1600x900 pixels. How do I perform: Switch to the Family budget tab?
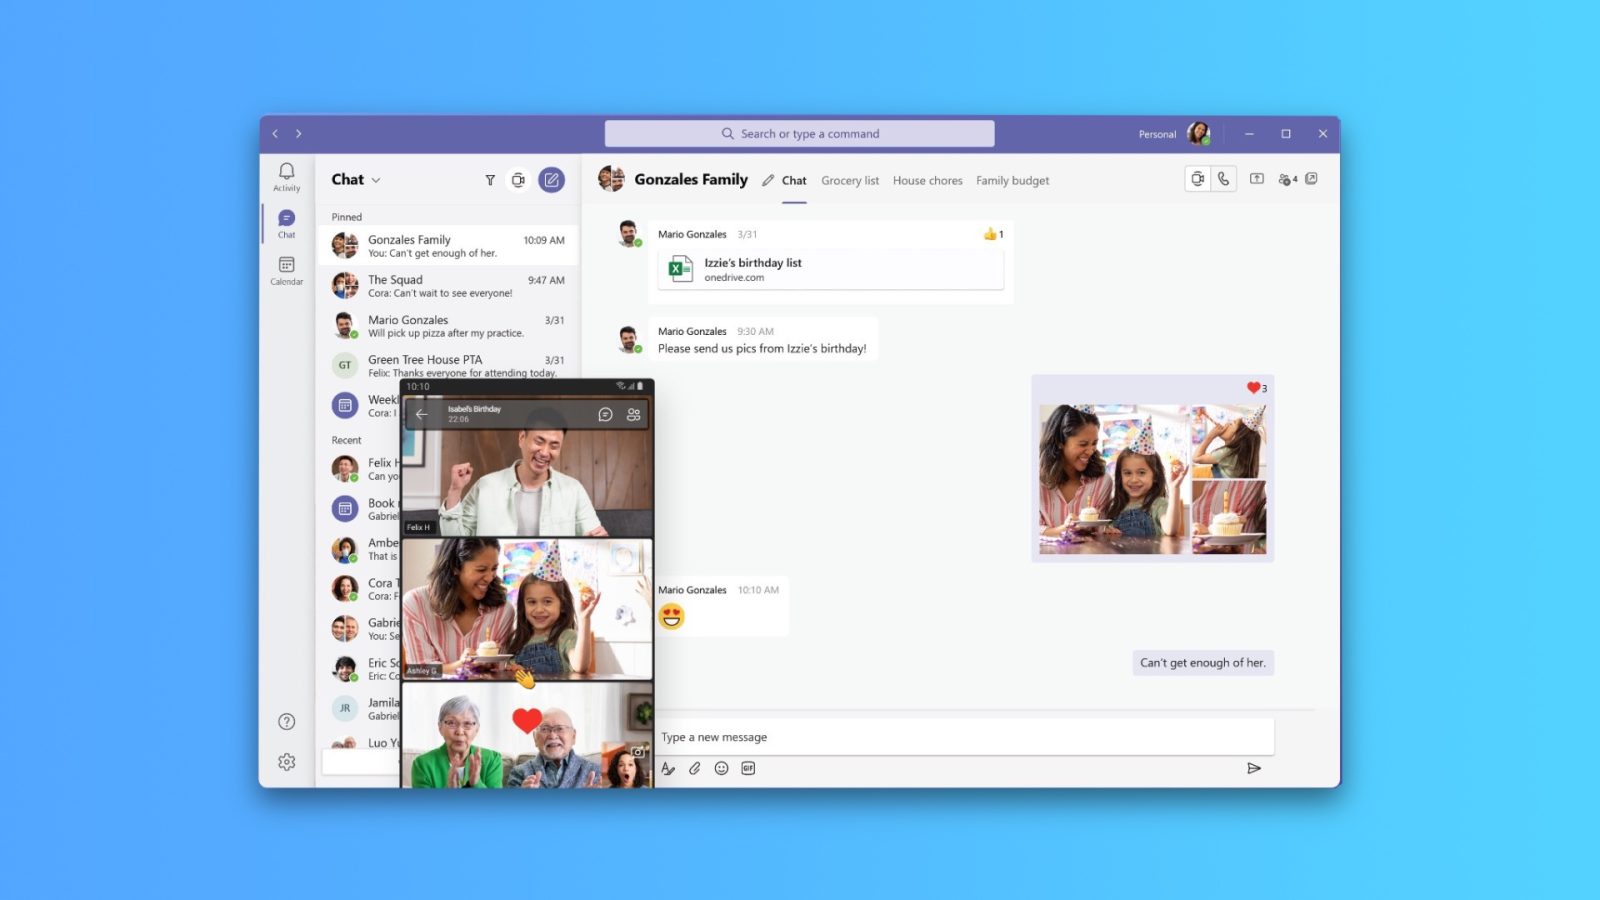(1012, 181)
